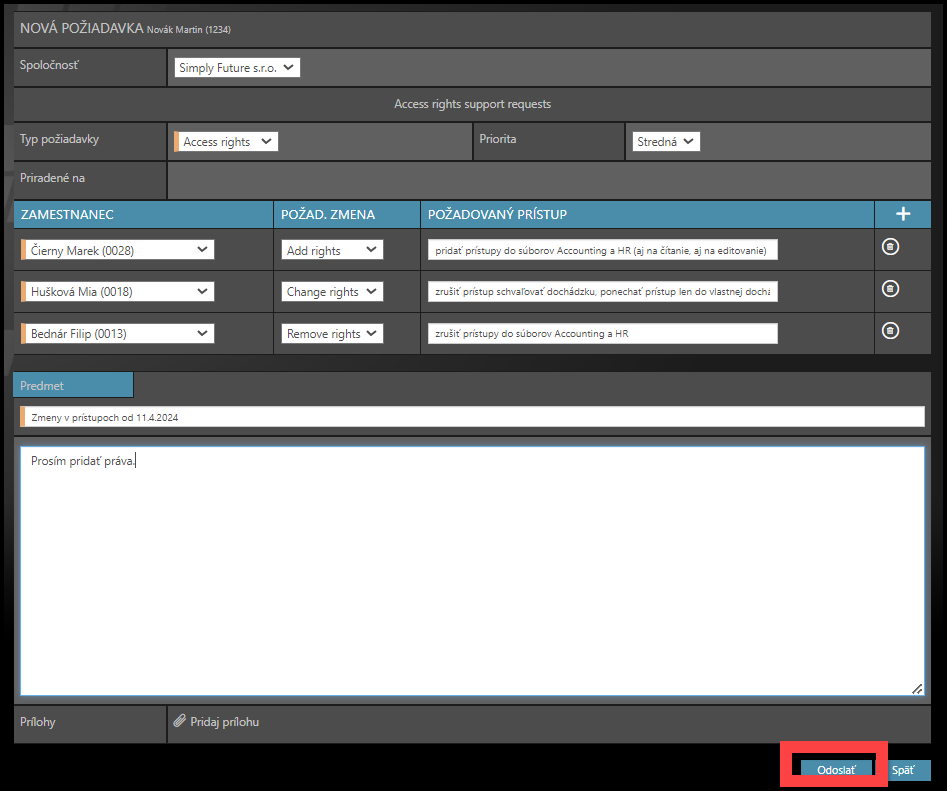Click the subject field with Zmeny v prístupoch
947x791 pixels.
473,417
